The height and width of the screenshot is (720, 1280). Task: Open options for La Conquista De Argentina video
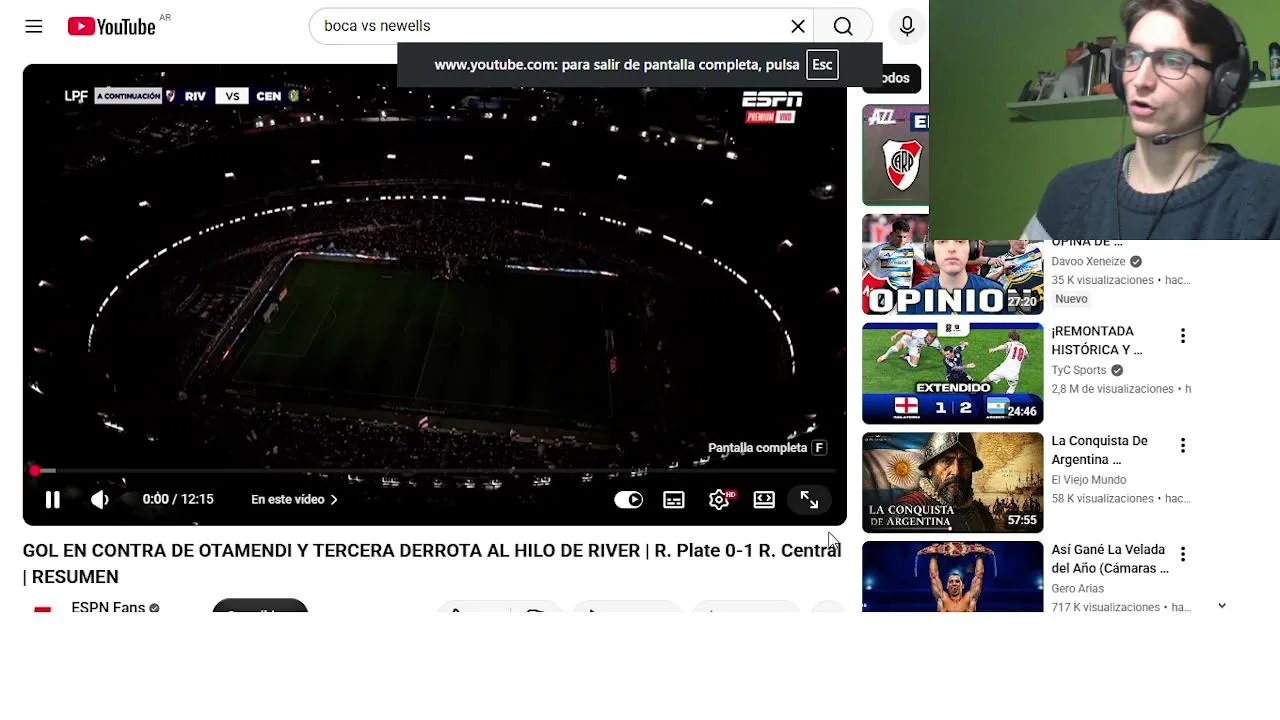click(x=1183, y=445)
